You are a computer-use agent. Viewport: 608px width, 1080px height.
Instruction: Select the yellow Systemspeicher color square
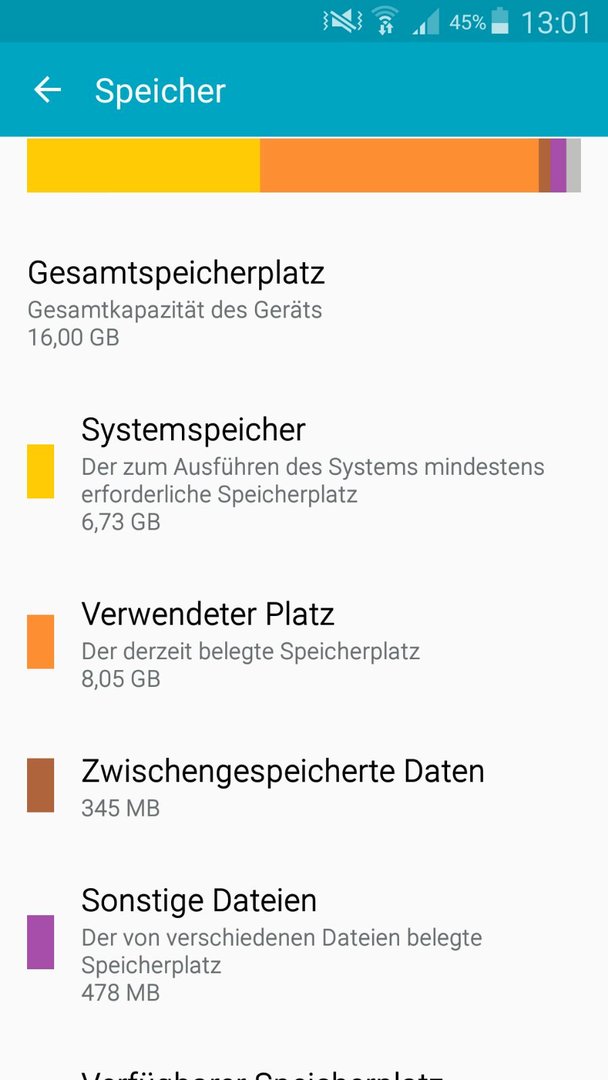[41, 471]
